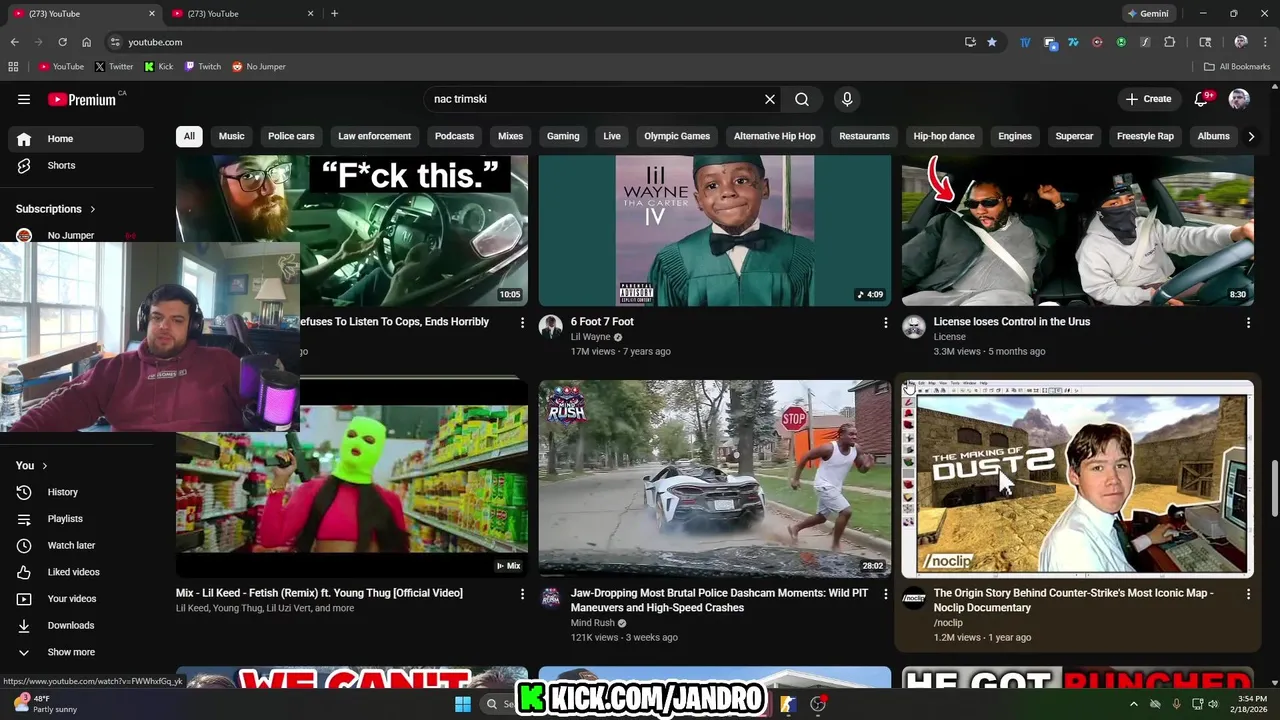Open options menu for Refuses To Listen To Cops video
The width and height of the screenshot is (1280, 720).
pos(522,323)
